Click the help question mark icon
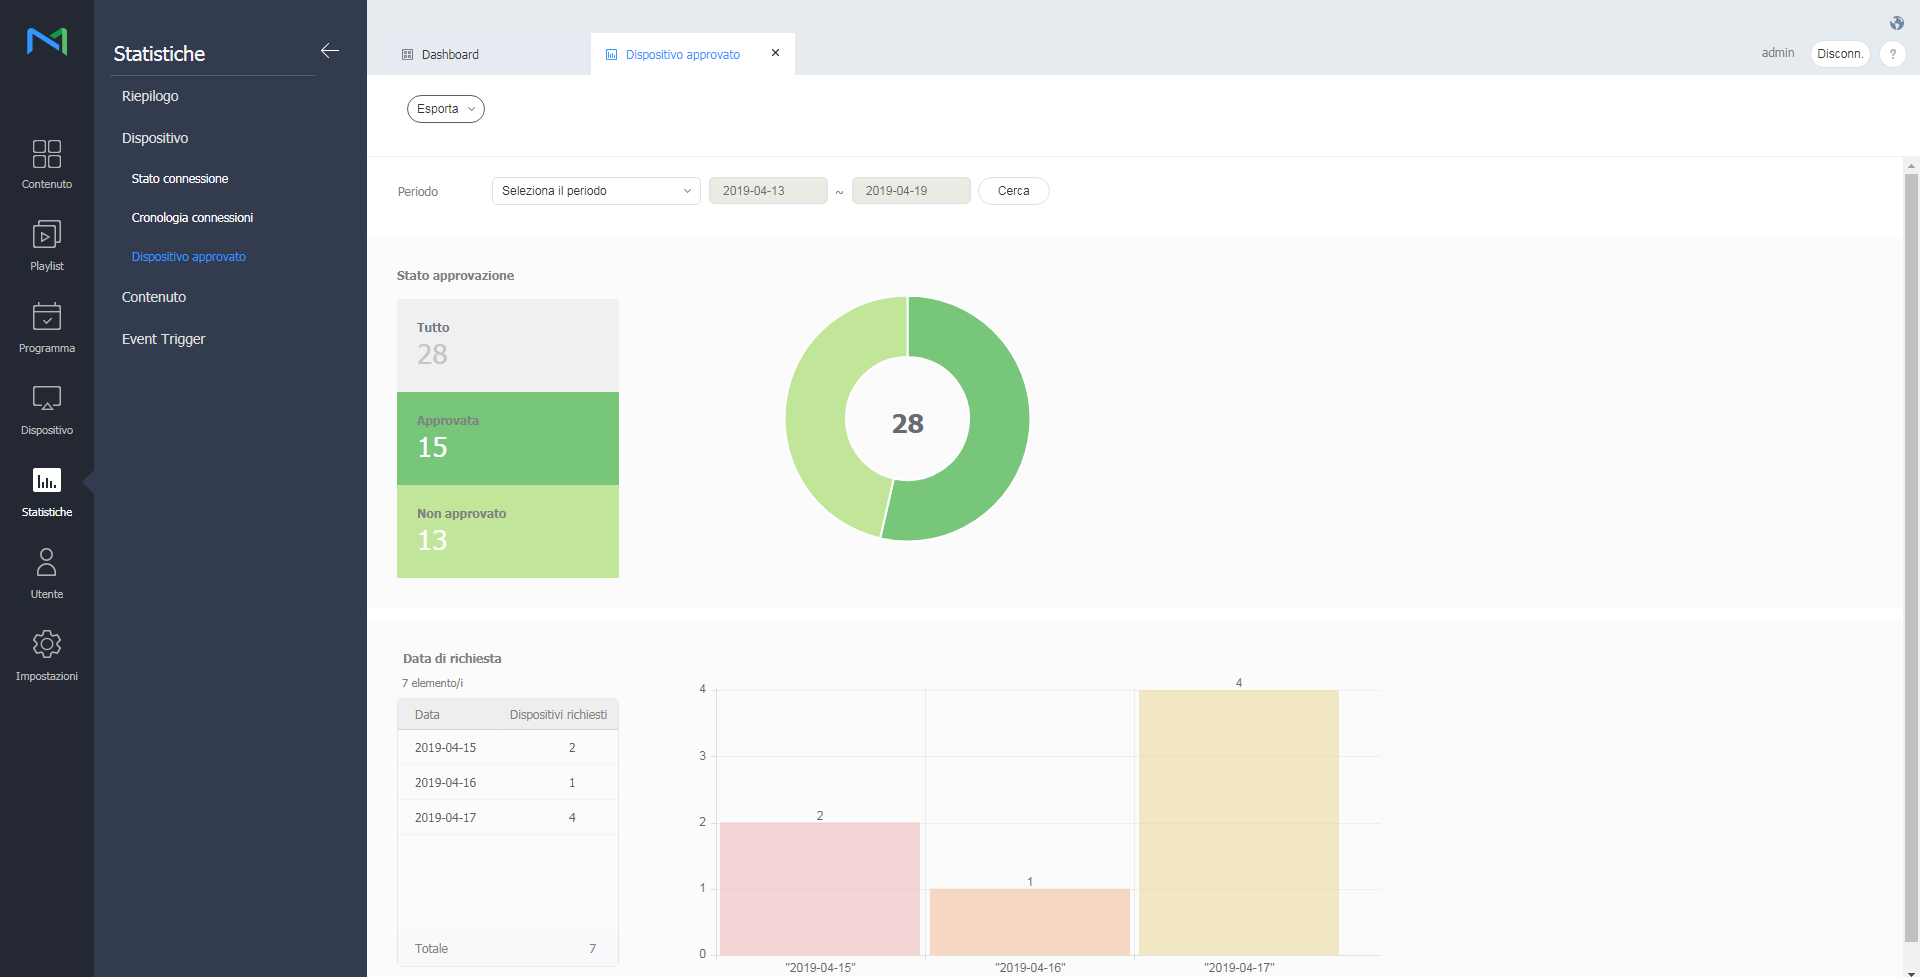 [x=1892, y=54]
